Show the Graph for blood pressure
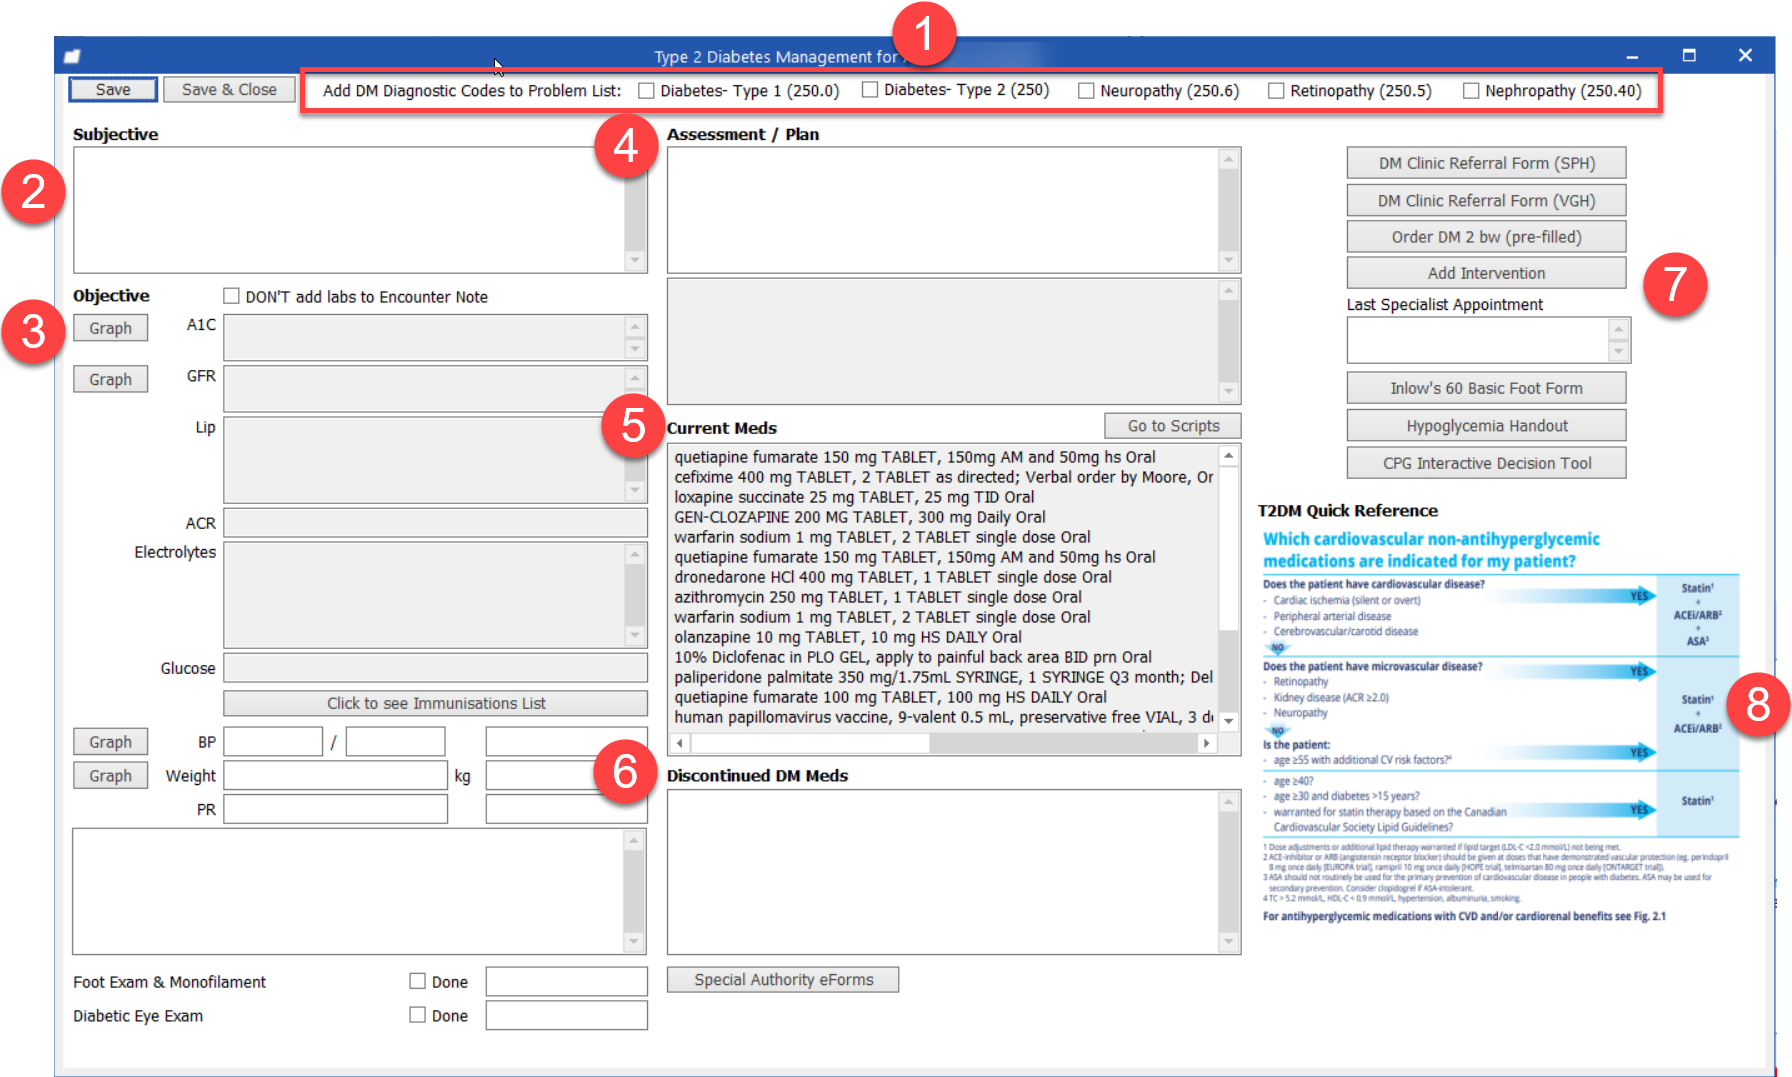The width and height of the screenshot is (1792, 1077). click(x=110, y=742)
